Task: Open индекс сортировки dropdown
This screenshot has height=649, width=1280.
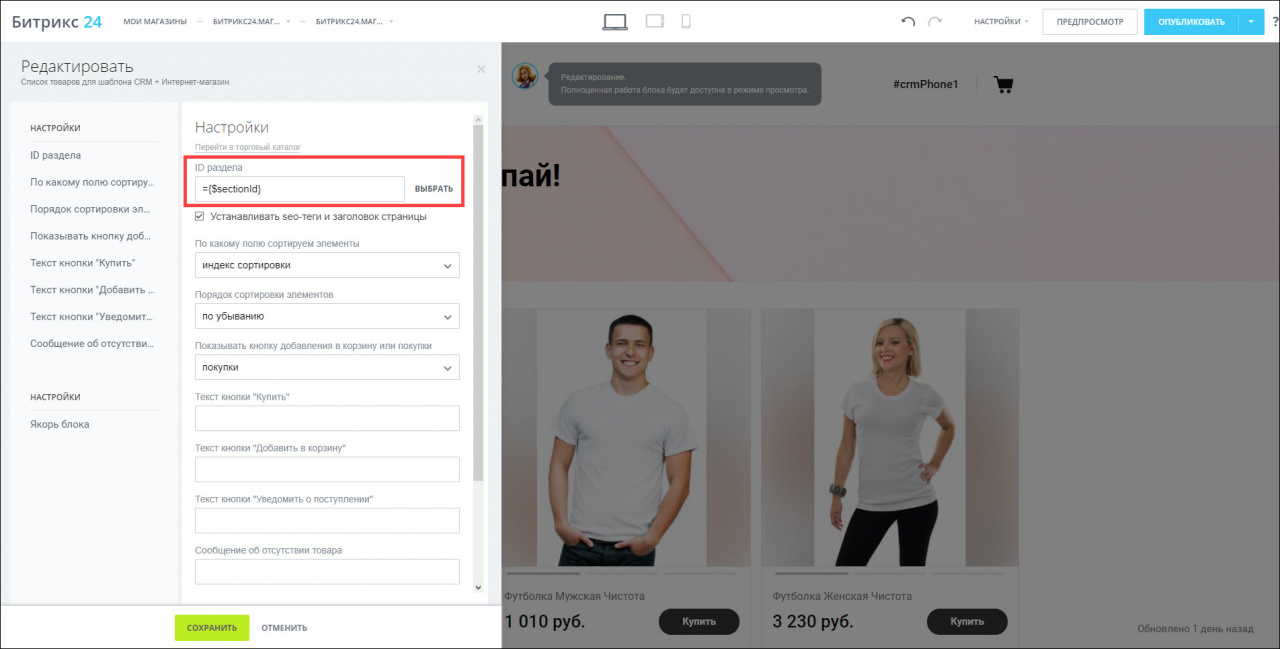Action: (x=327, y=265)
